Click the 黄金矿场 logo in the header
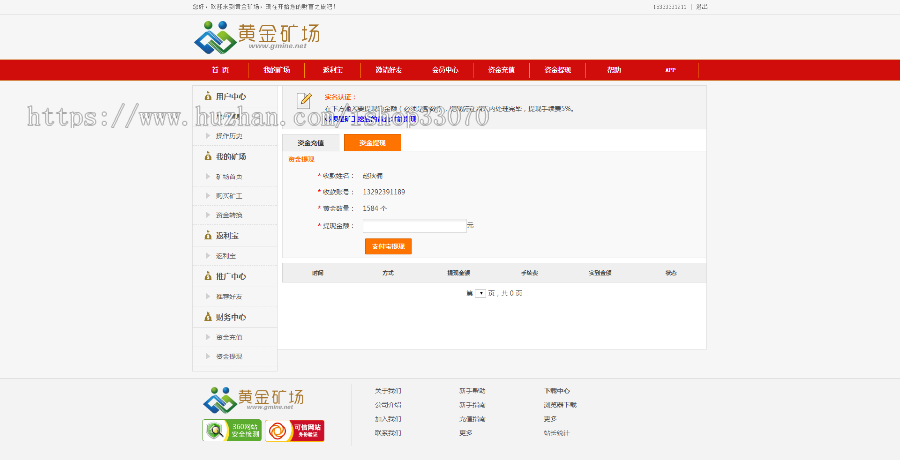 tap(257, 37)
